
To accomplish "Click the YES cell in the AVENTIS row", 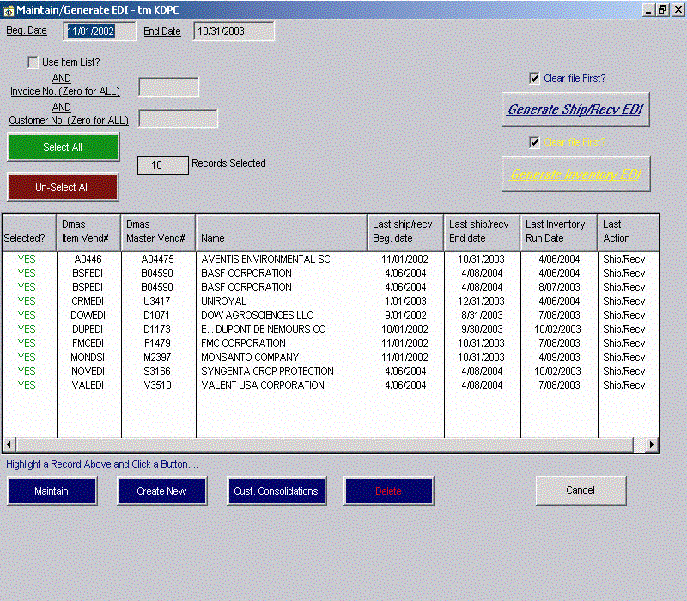I will 27,259.
